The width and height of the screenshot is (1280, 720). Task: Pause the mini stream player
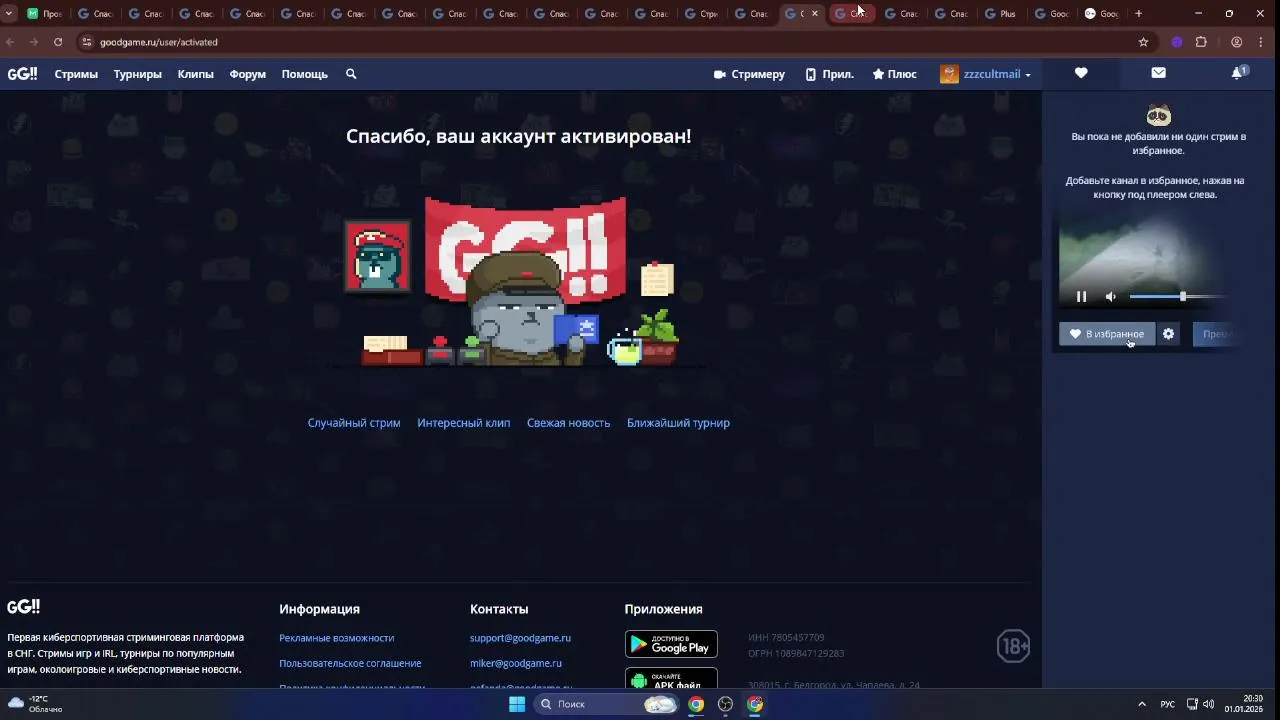1081,297
